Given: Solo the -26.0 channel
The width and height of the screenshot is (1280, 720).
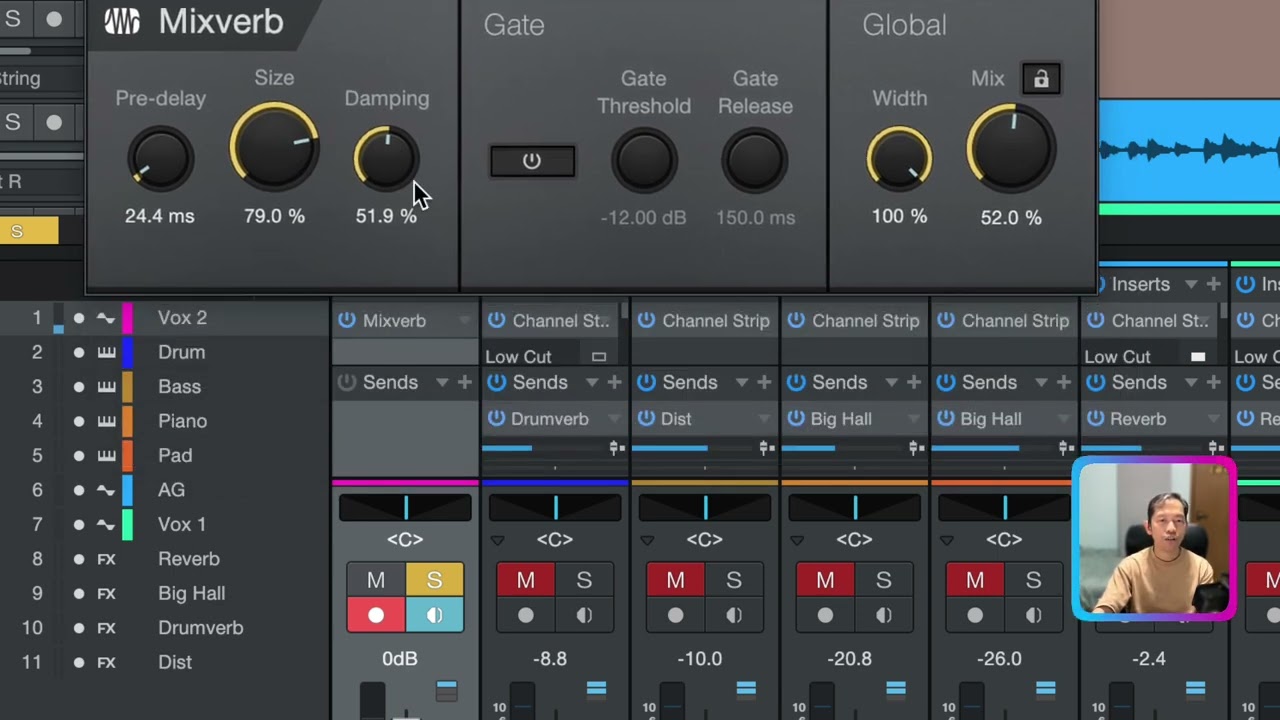Looking at the screenshot, I should click(1034, 580).
